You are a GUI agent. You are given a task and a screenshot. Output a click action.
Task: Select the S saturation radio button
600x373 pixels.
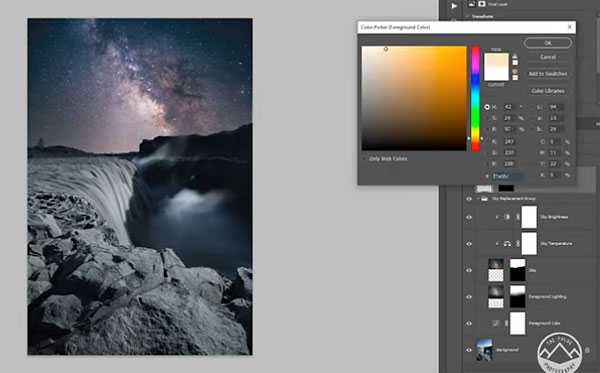point(487,118)
